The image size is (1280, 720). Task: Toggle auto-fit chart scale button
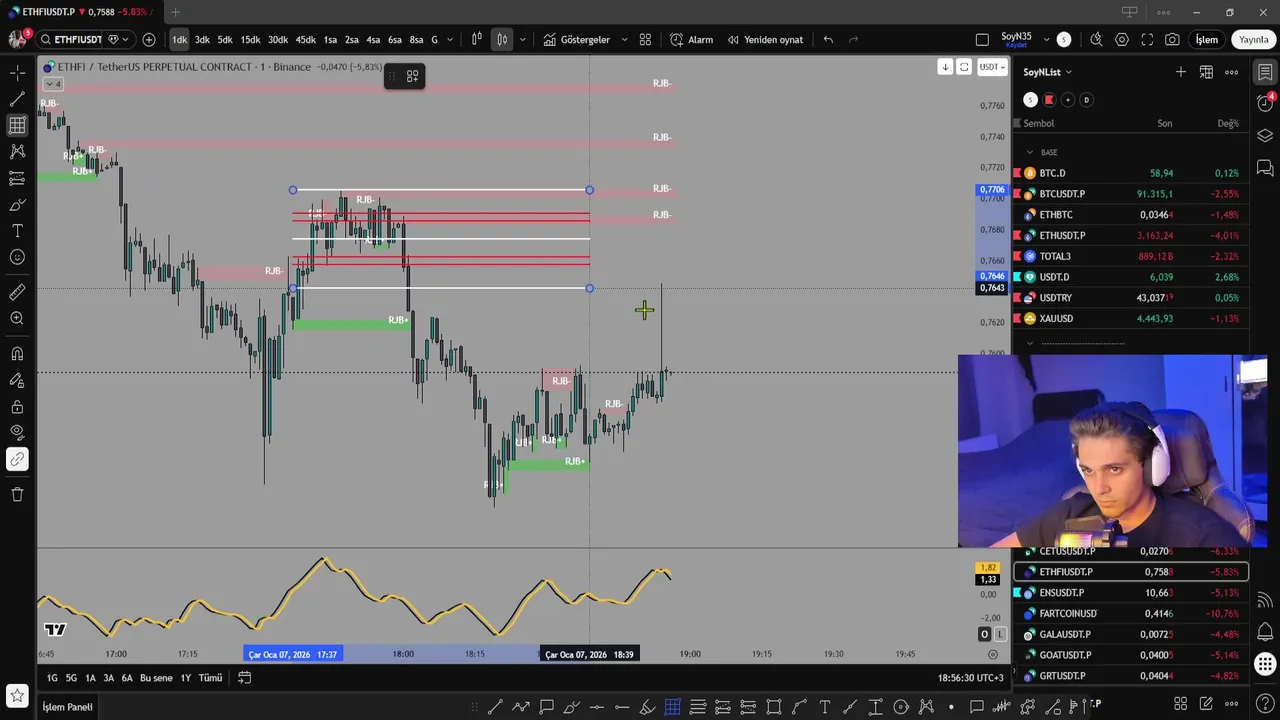click(x=964, y=67)
